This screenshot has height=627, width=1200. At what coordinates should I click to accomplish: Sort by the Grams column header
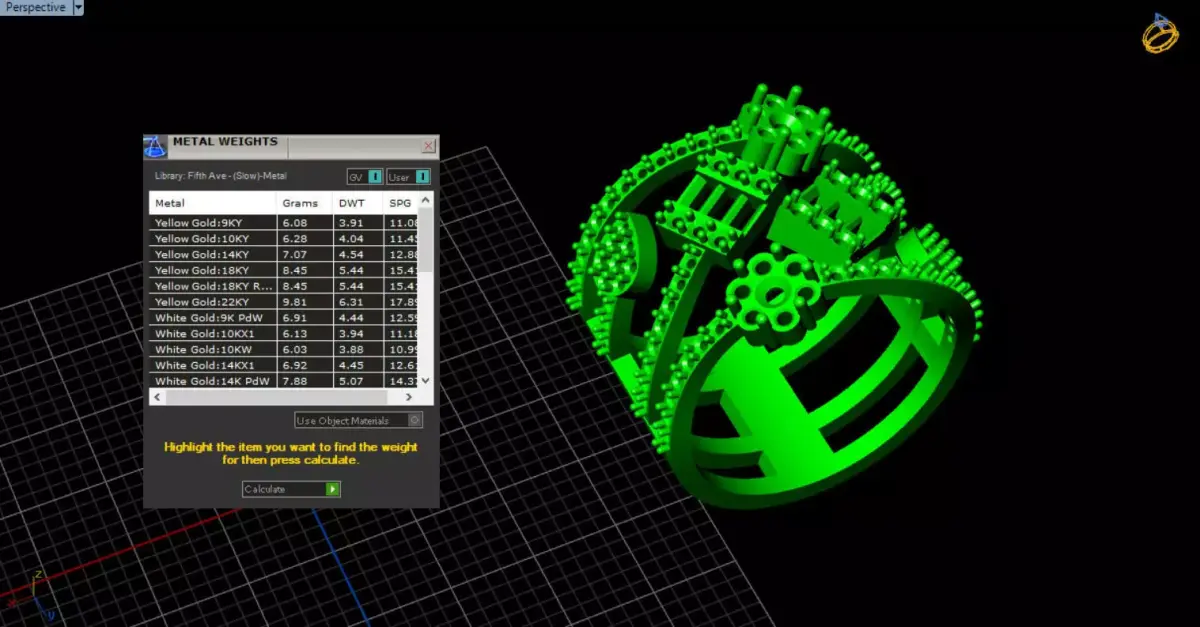click(x=304, y=203)
